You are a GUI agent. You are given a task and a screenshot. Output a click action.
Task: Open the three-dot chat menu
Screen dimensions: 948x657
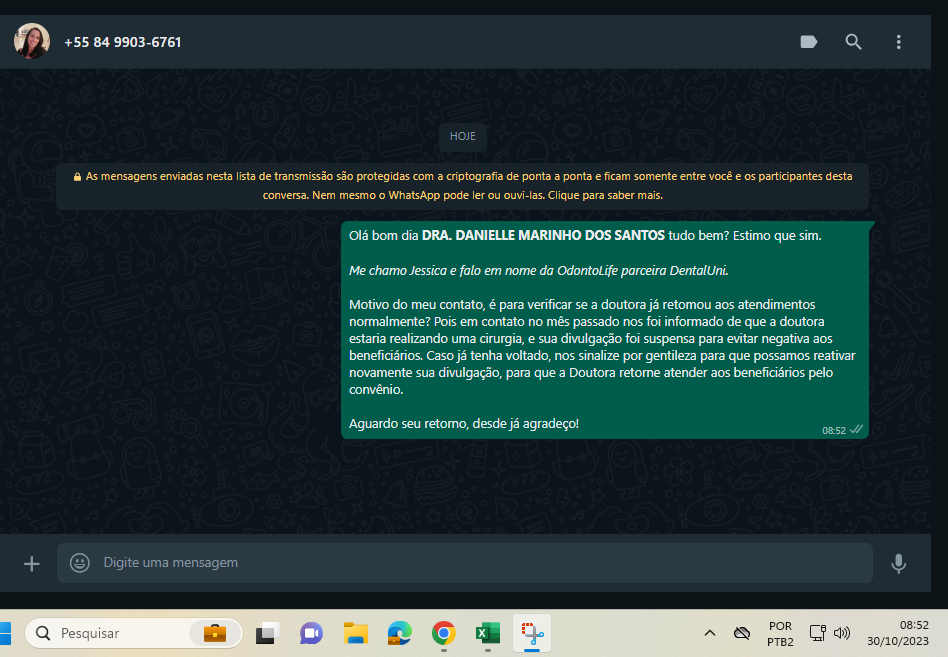point(898,42)
